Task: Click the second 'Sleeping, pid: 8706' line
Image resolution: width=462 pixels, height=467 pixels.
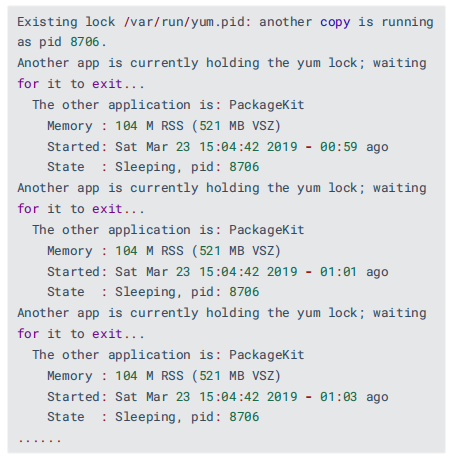Action: [x=187, y=292]
